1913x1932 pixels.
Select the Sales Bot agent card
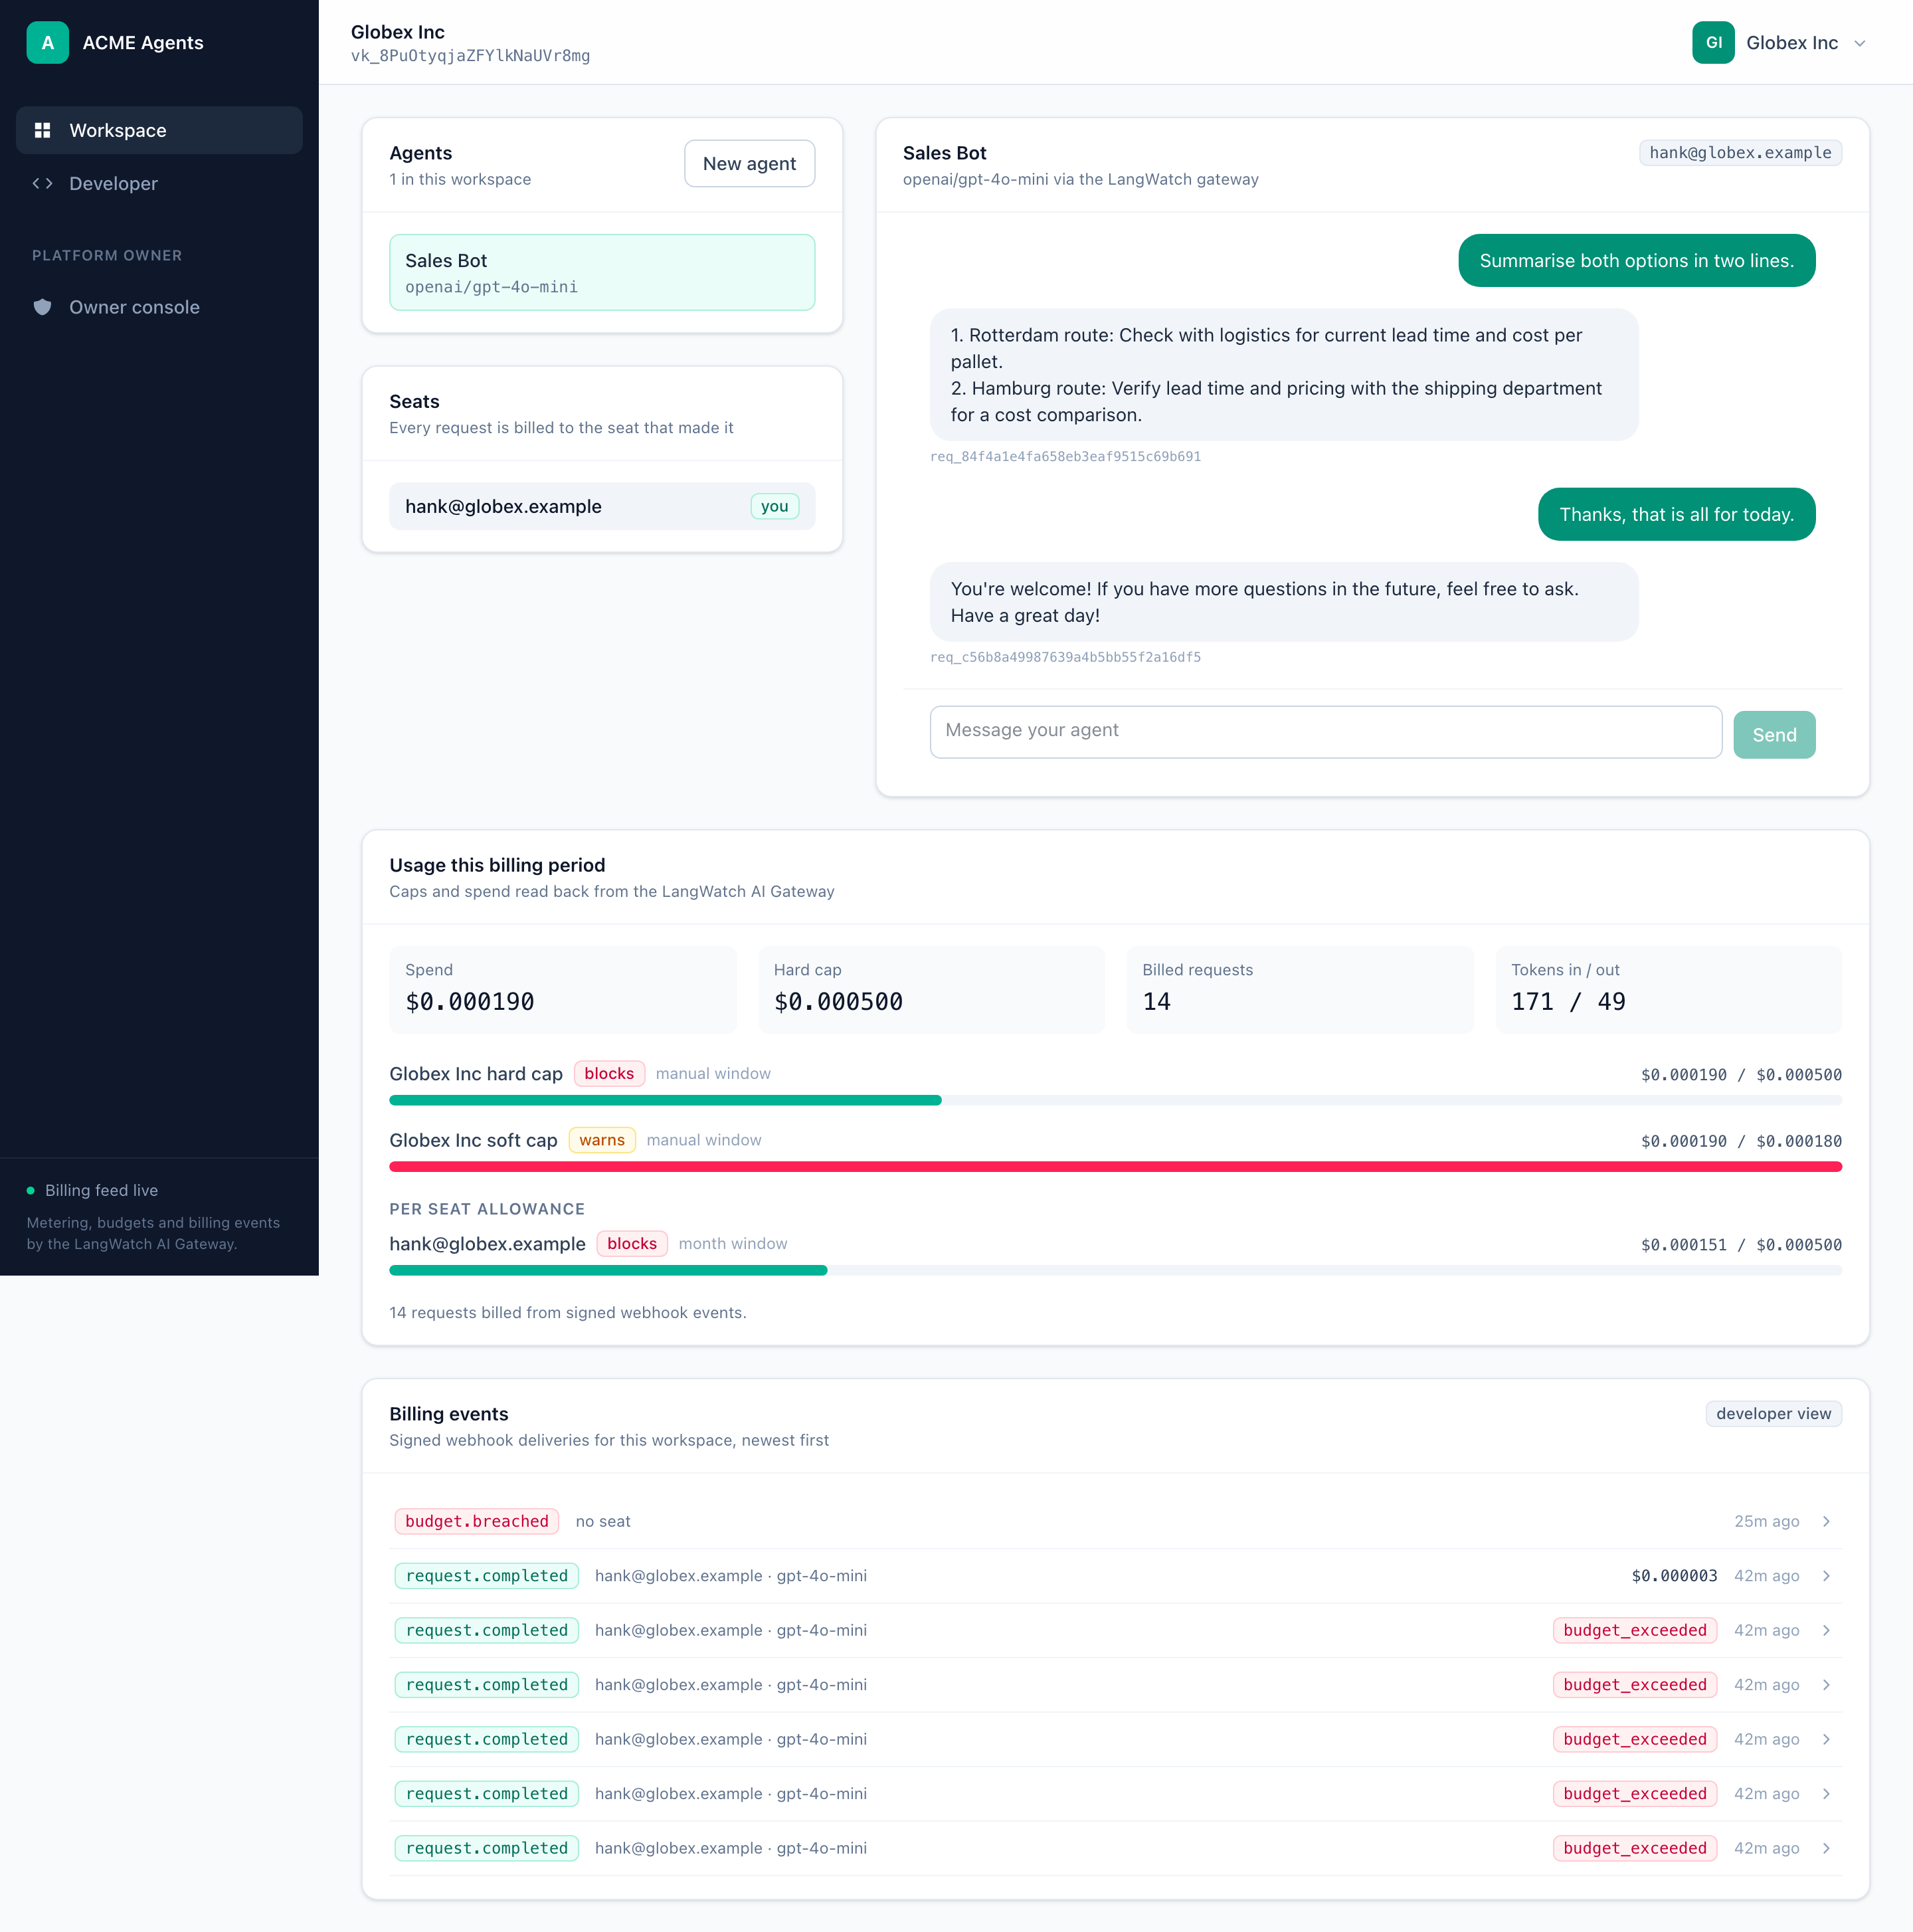point(602,272)
